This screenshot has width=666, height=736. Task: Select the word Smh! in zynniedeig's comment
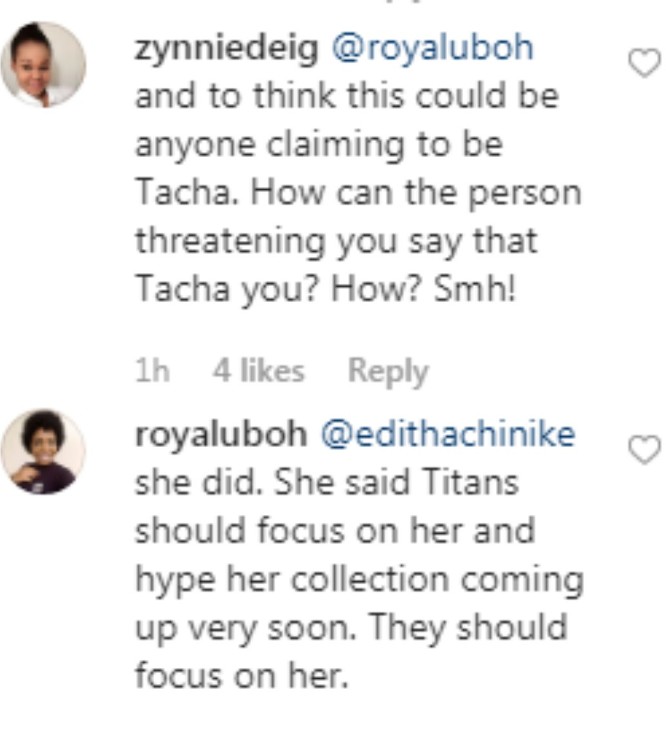(x=475, y=288)
